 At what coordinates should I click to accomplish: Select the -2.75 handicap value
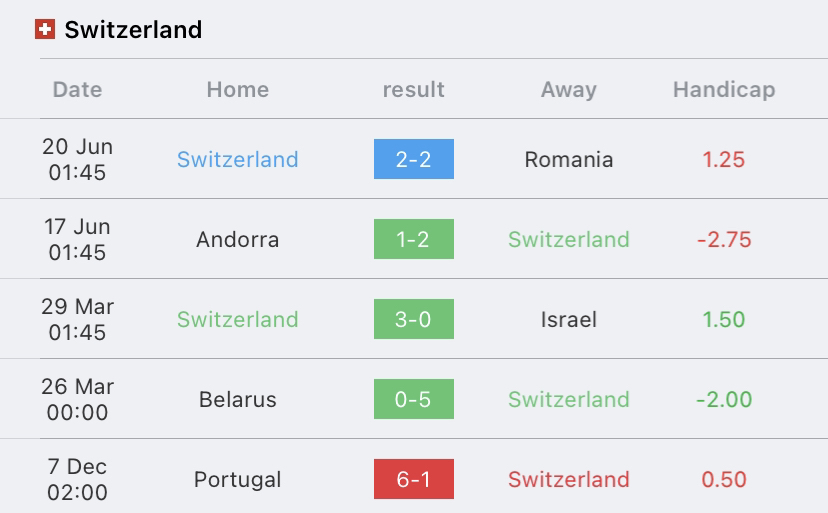724,239
